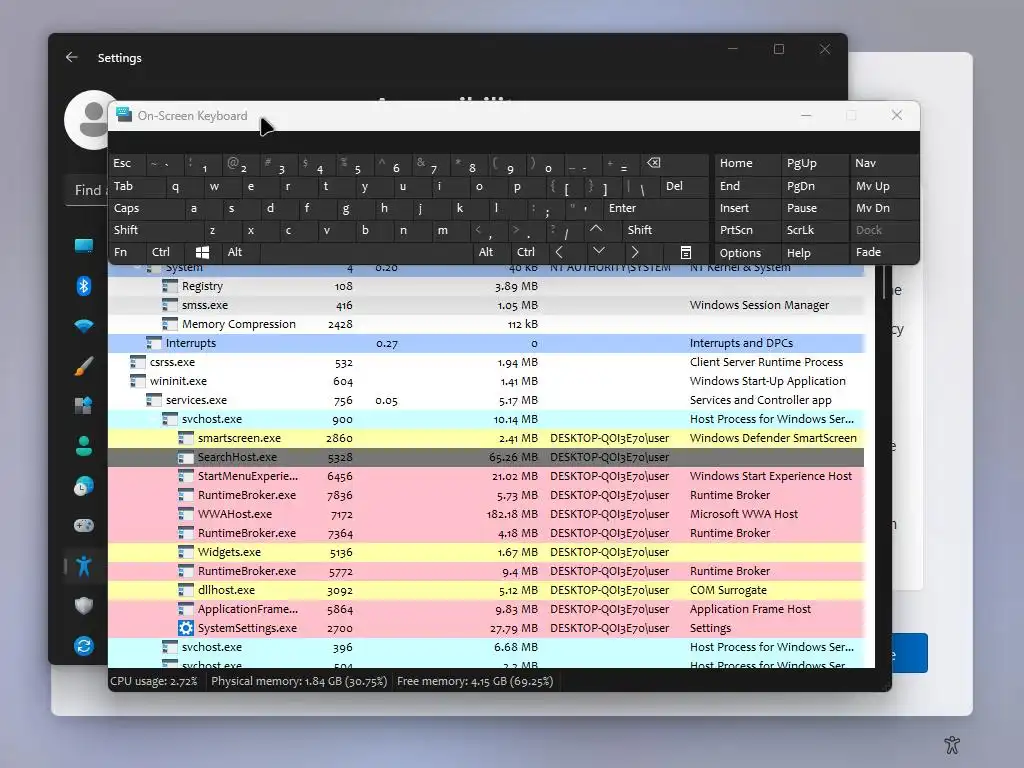This screenshot has height=768, width=1024.
Task: Select the smartscreen.exe row
Action: click(x=486, y=438)
